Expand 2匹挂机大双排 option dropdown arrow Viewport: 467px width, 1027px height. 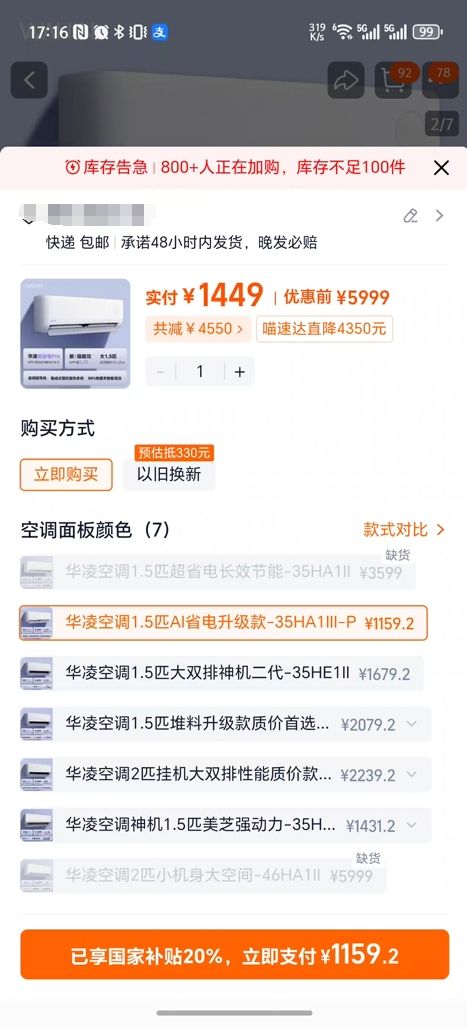pos(412,774)
